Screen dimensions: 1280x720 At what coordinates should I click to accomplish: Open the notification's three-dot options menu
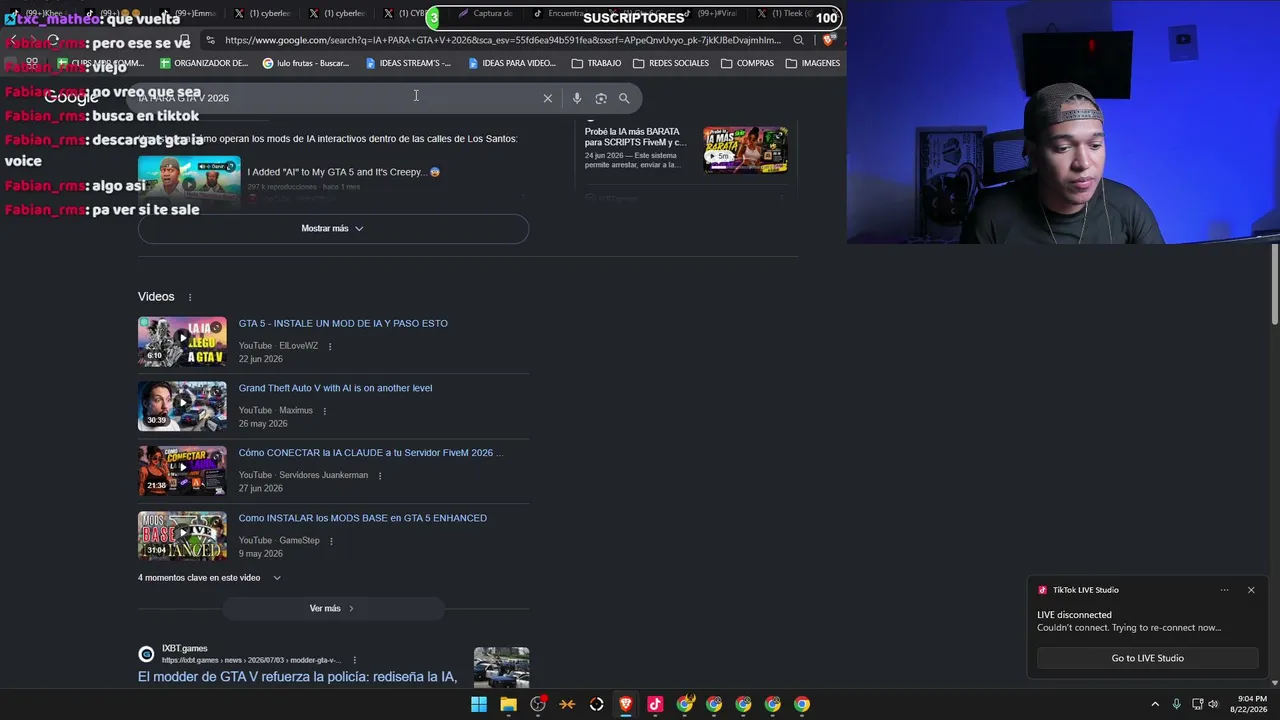[1224, 590]
